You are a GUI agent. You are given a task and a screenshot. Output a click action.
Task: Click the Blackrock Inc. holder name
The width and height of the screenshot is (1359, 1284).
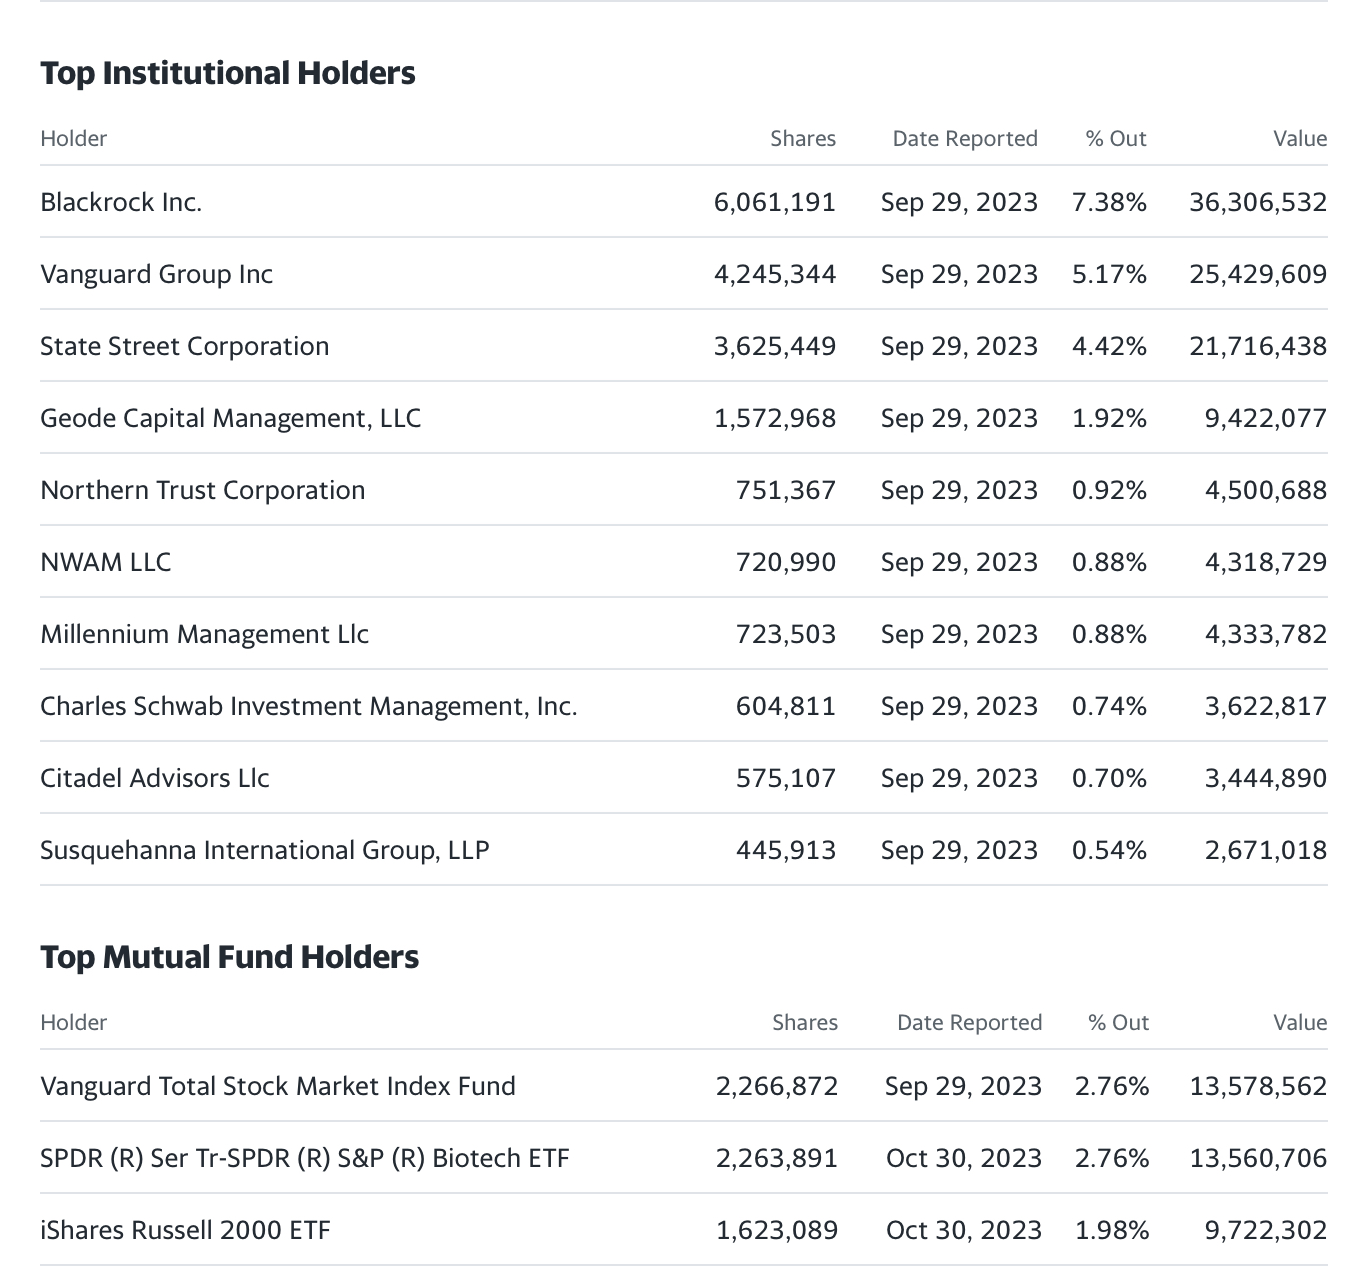tap(121, 202)
